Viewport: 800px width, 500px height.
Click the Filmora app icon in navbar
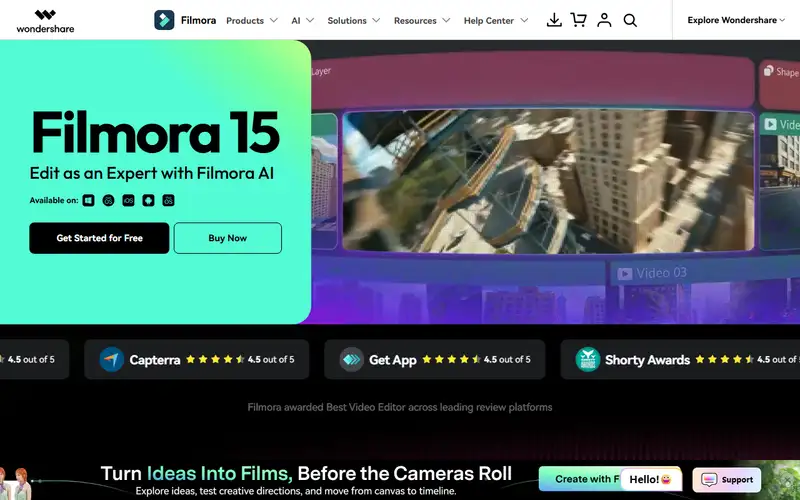point(164,20)
